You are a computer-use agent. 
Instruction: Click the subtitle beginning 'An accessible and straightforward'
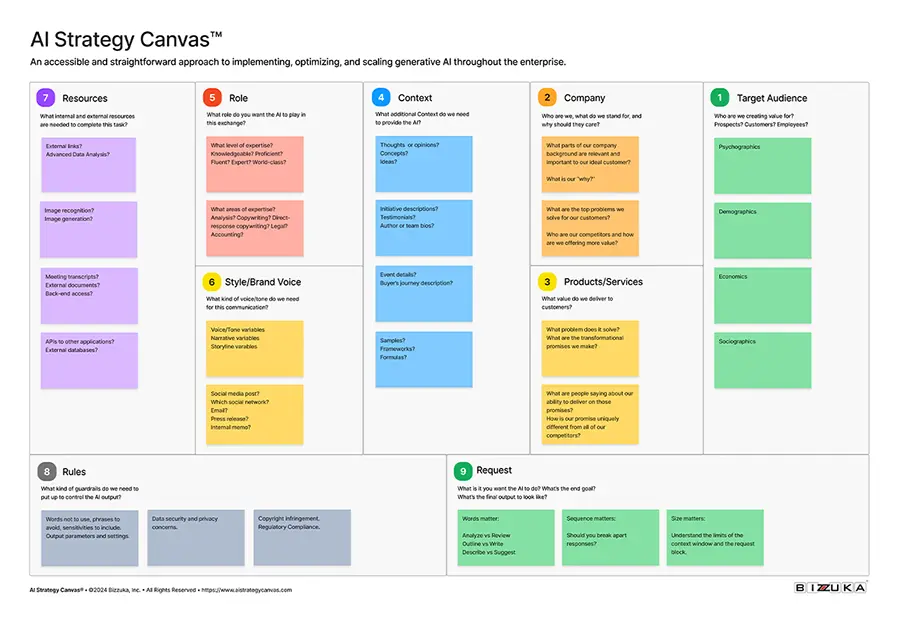click(x=298, y=62)
